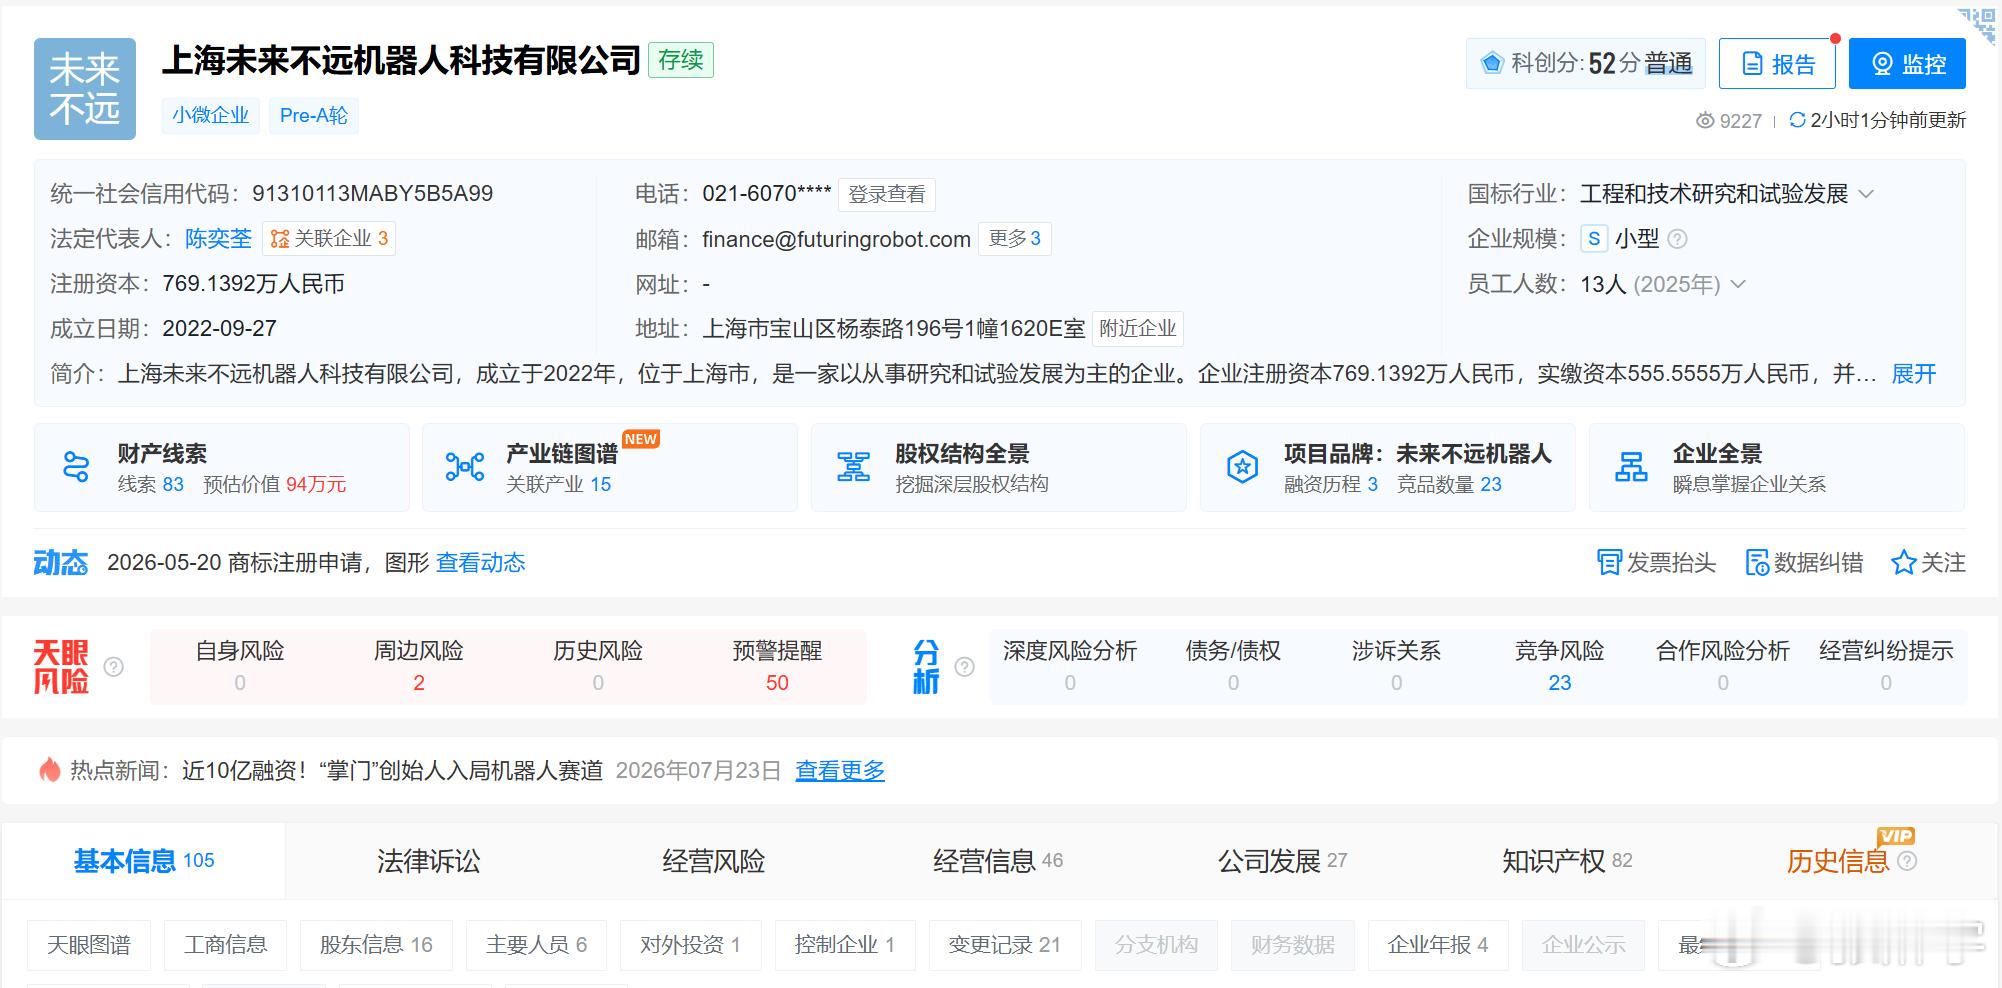Open the 报告 report button
The width and height of the screenshot is (2002, 988).
click(1777, 64)
